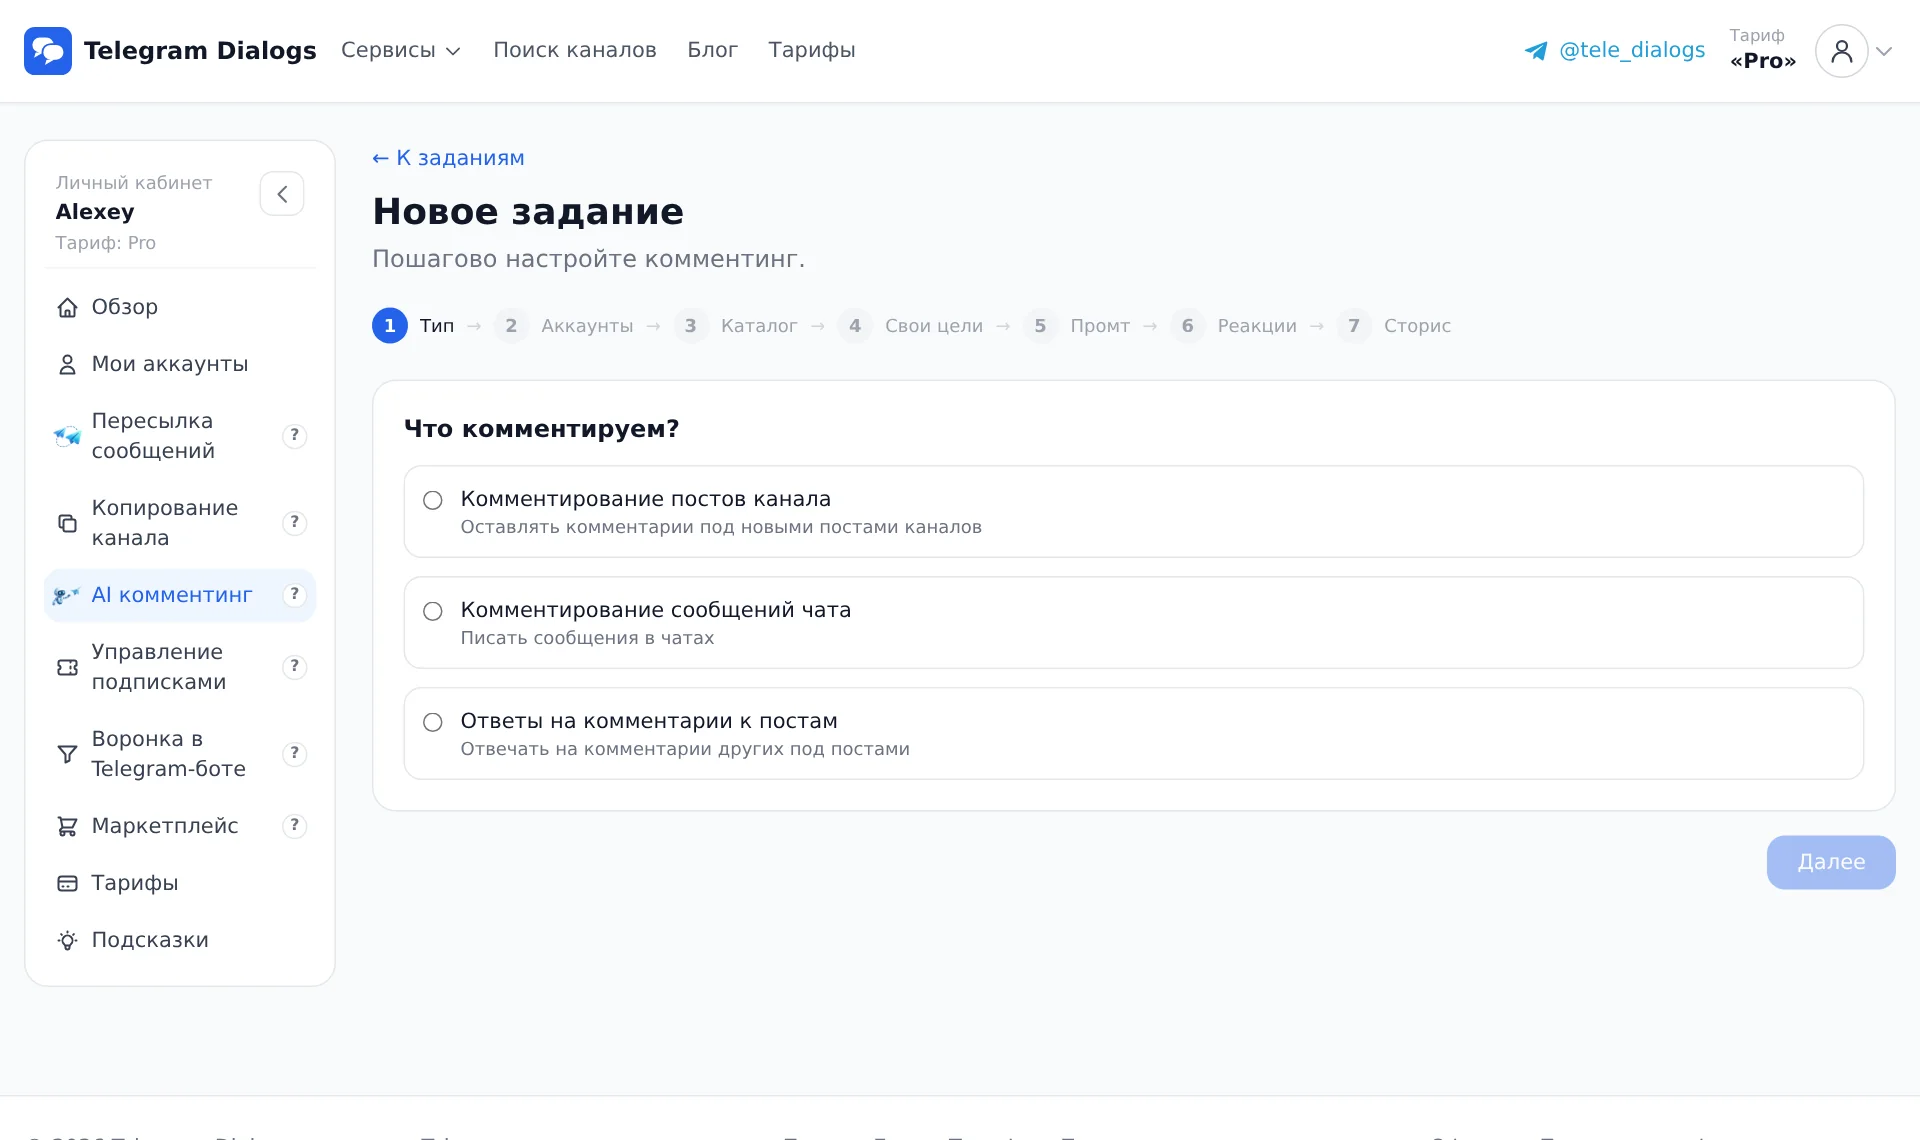Click the Тариф «Pro» label

(x=1763, y=49)
